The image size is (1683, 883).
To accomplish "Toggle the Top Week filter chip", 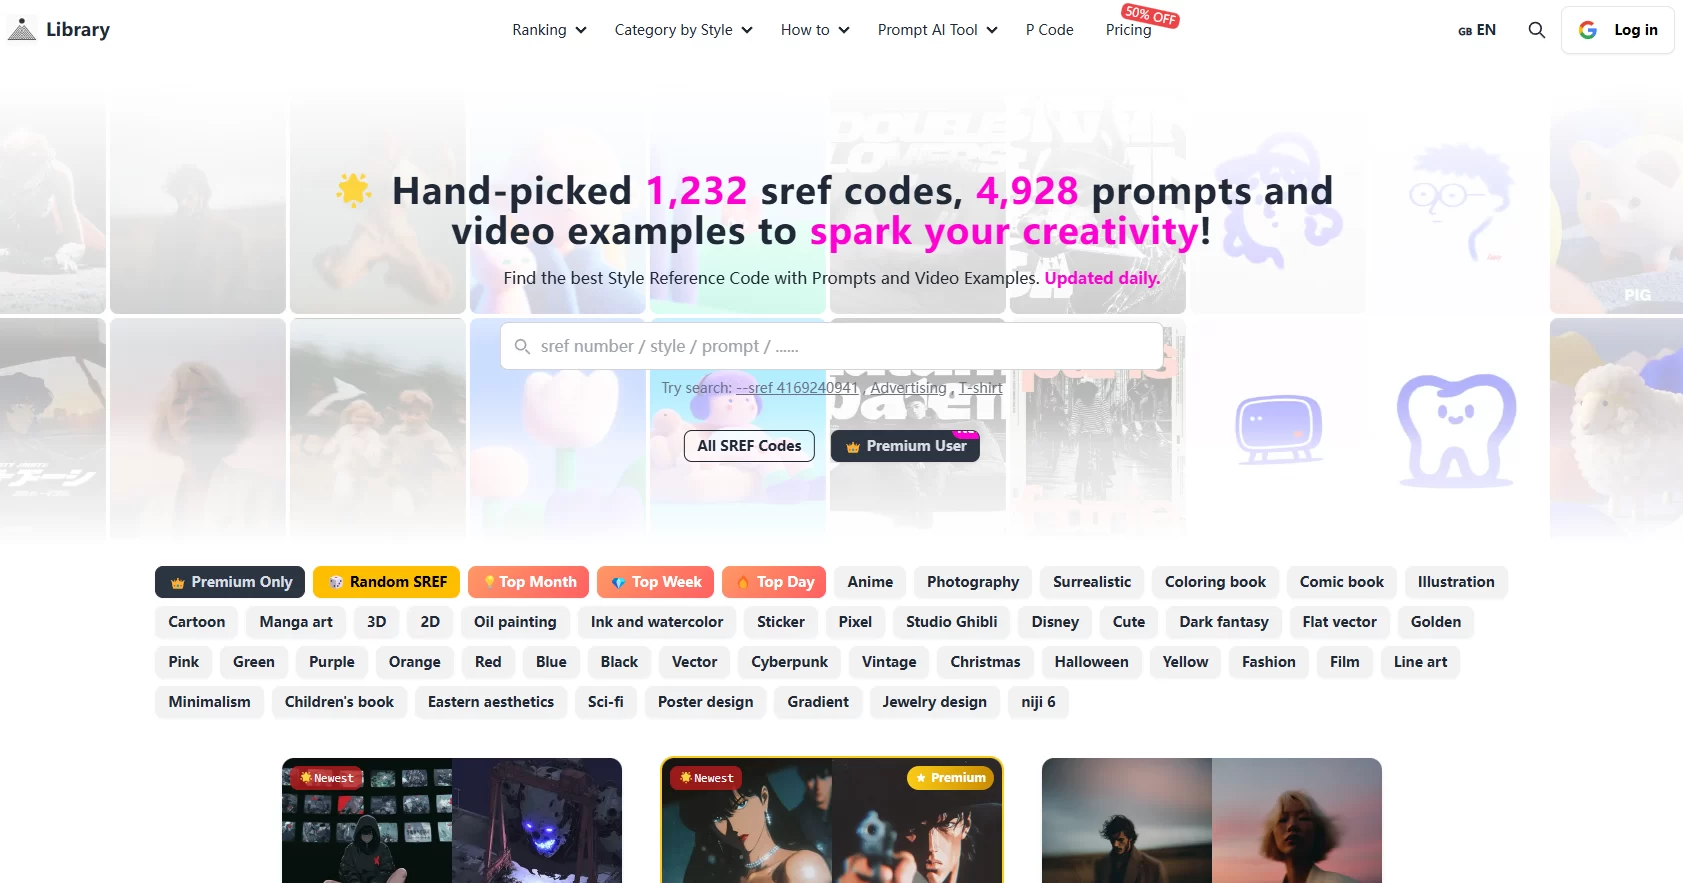I will pos(656,582).
